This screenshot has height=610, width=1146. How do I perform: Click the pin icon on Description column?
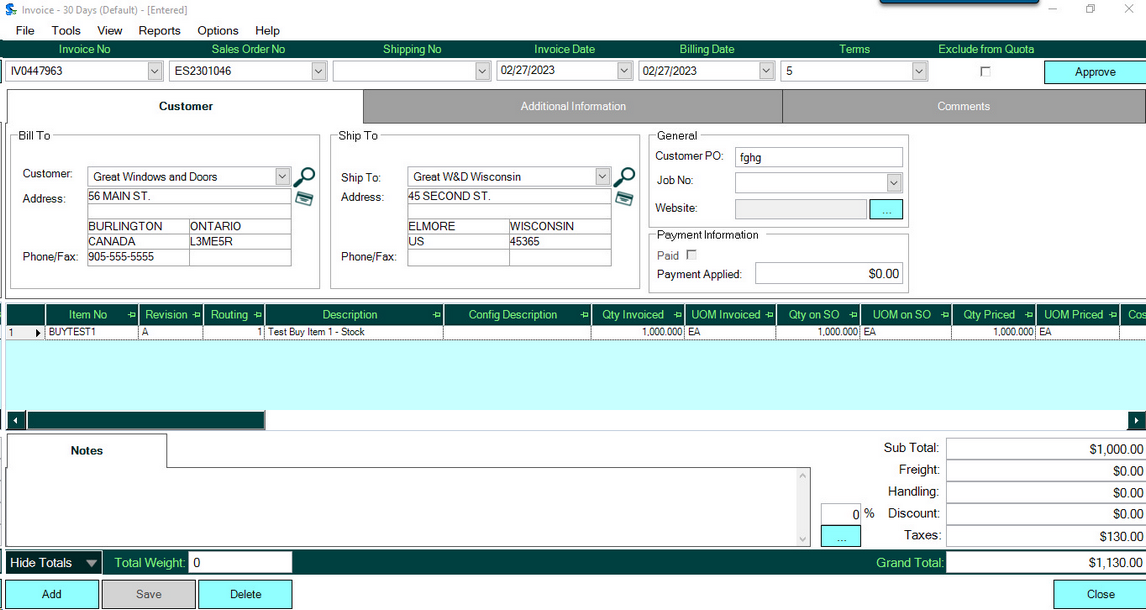pos(436,315)
